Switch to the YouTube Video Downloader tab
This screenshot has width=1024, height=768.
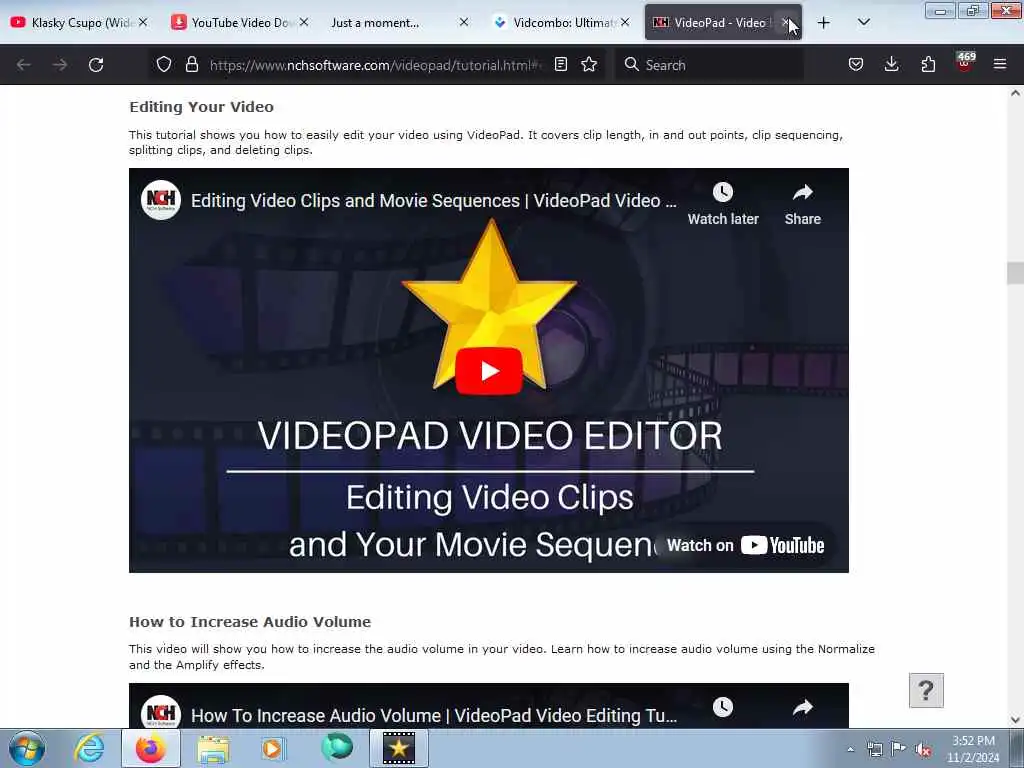[238, 23]
